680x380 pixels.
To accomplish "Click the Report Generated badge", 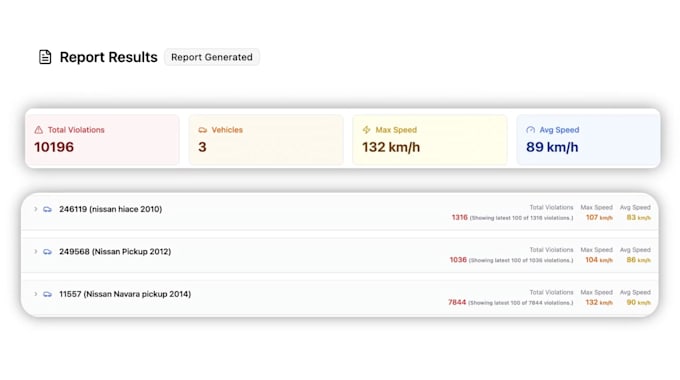I will (x=212, y=57).
